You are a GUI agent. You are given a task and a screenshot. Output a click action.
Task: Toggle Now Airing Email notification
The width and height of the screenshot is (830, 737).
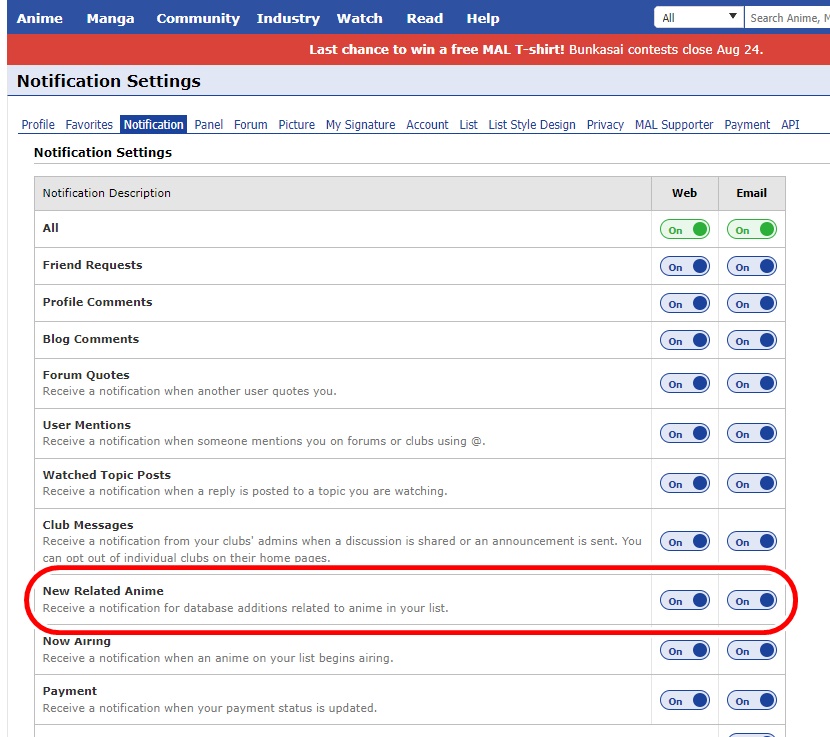point(752,651)
